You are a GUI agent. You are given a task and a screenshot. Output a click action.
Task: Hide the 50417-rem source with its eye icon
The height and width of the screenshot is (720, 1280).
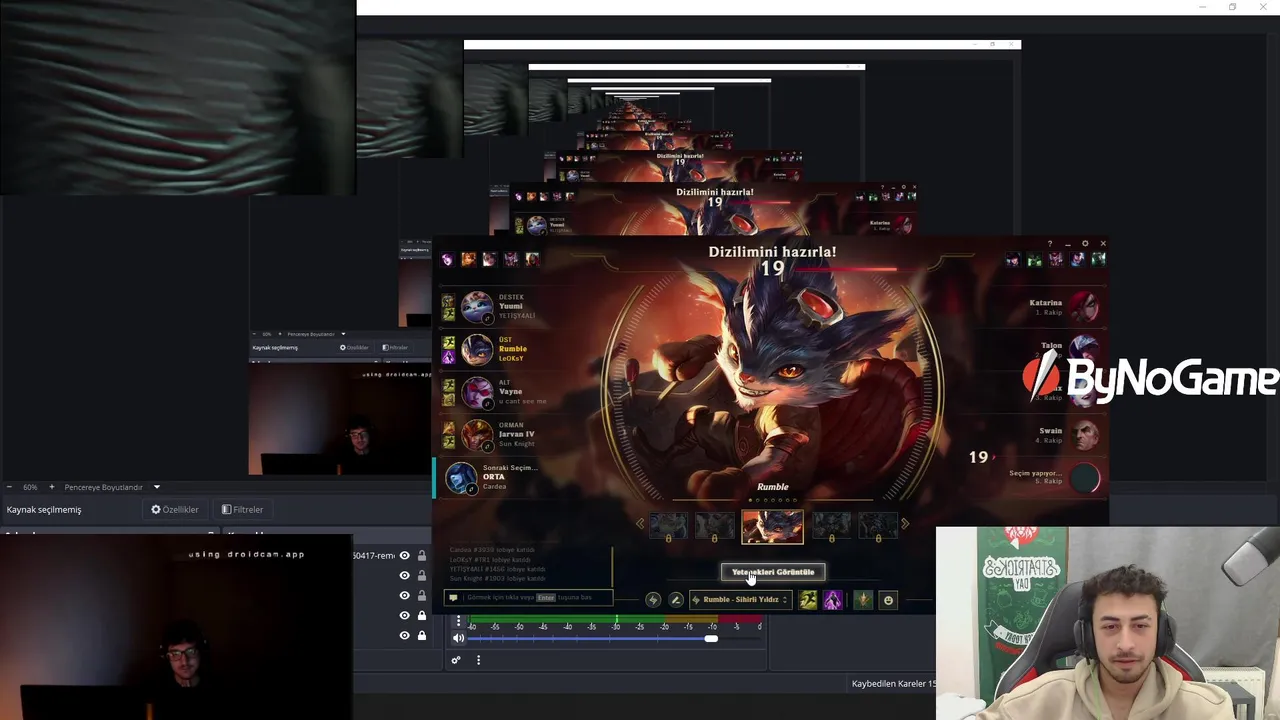[404, 556]
